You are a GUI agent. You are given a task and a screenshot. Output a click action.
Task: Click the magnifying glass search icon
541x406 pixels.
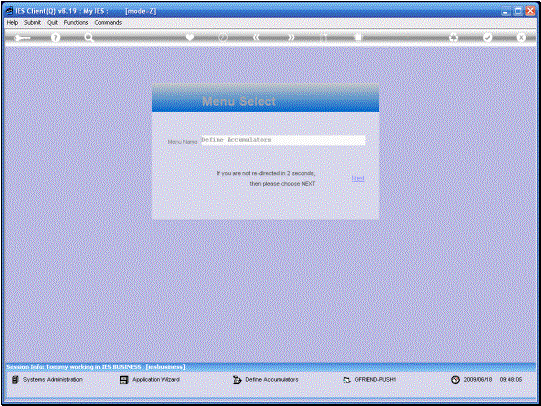(x=89, y=38)
